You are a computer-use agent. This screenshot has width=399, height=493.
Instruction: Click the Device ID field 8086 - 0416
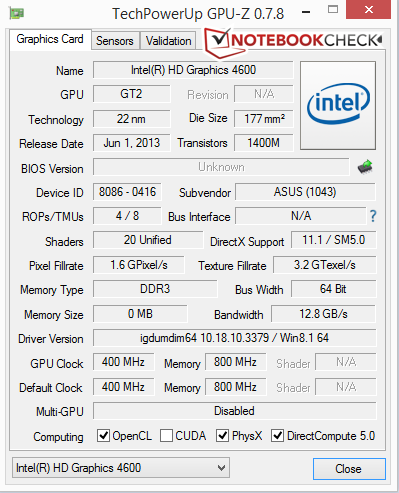tap(127, 192)
